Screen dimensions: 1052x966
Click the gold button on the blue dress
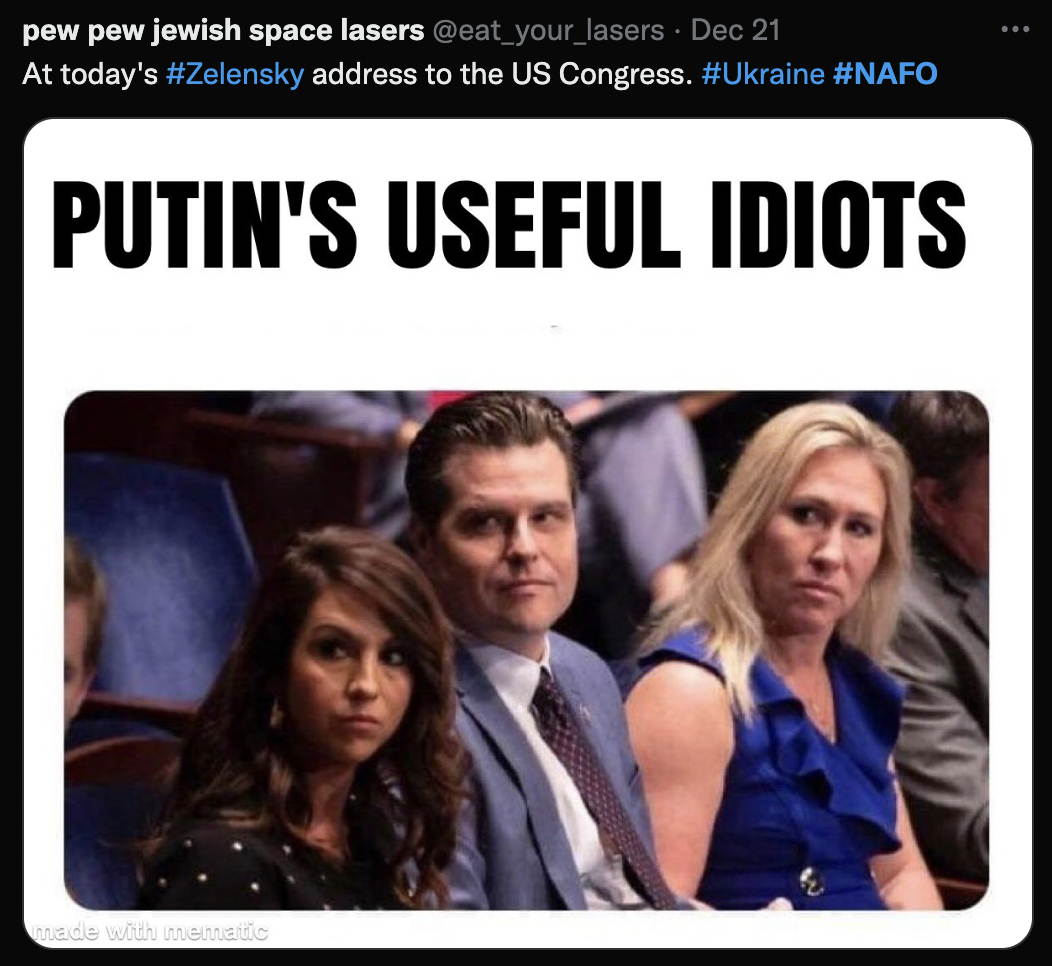pyautogui.click(x=811, y=880)
